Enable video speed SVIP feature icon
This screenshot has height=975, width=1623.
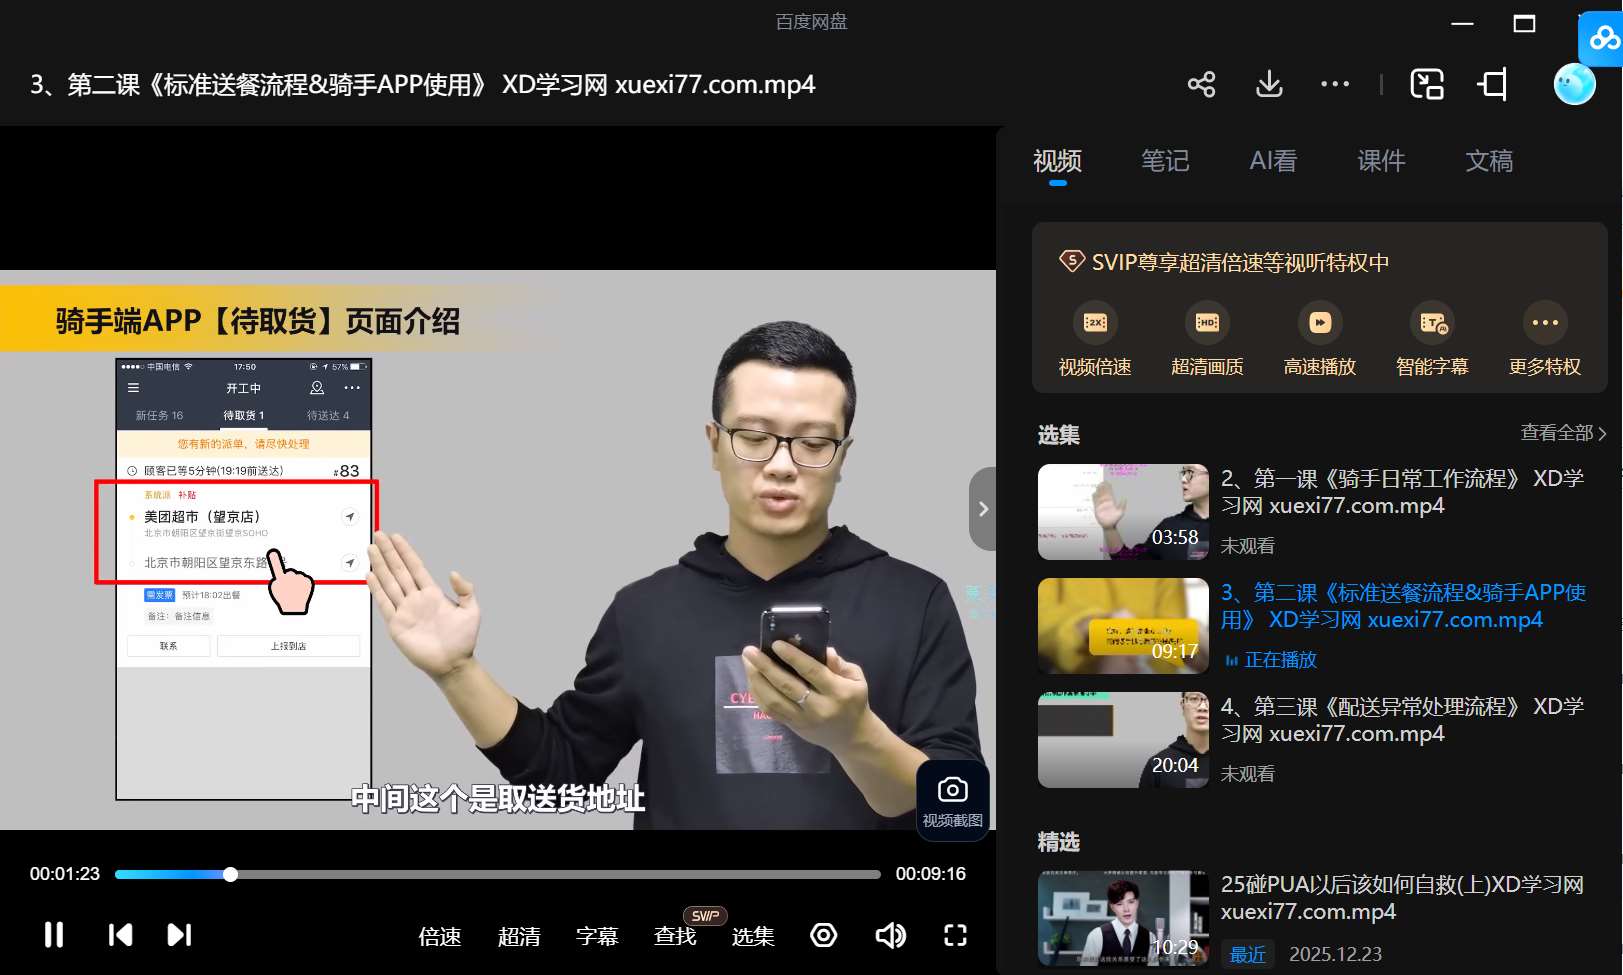pyautogui.click(x=1095, y=323)
